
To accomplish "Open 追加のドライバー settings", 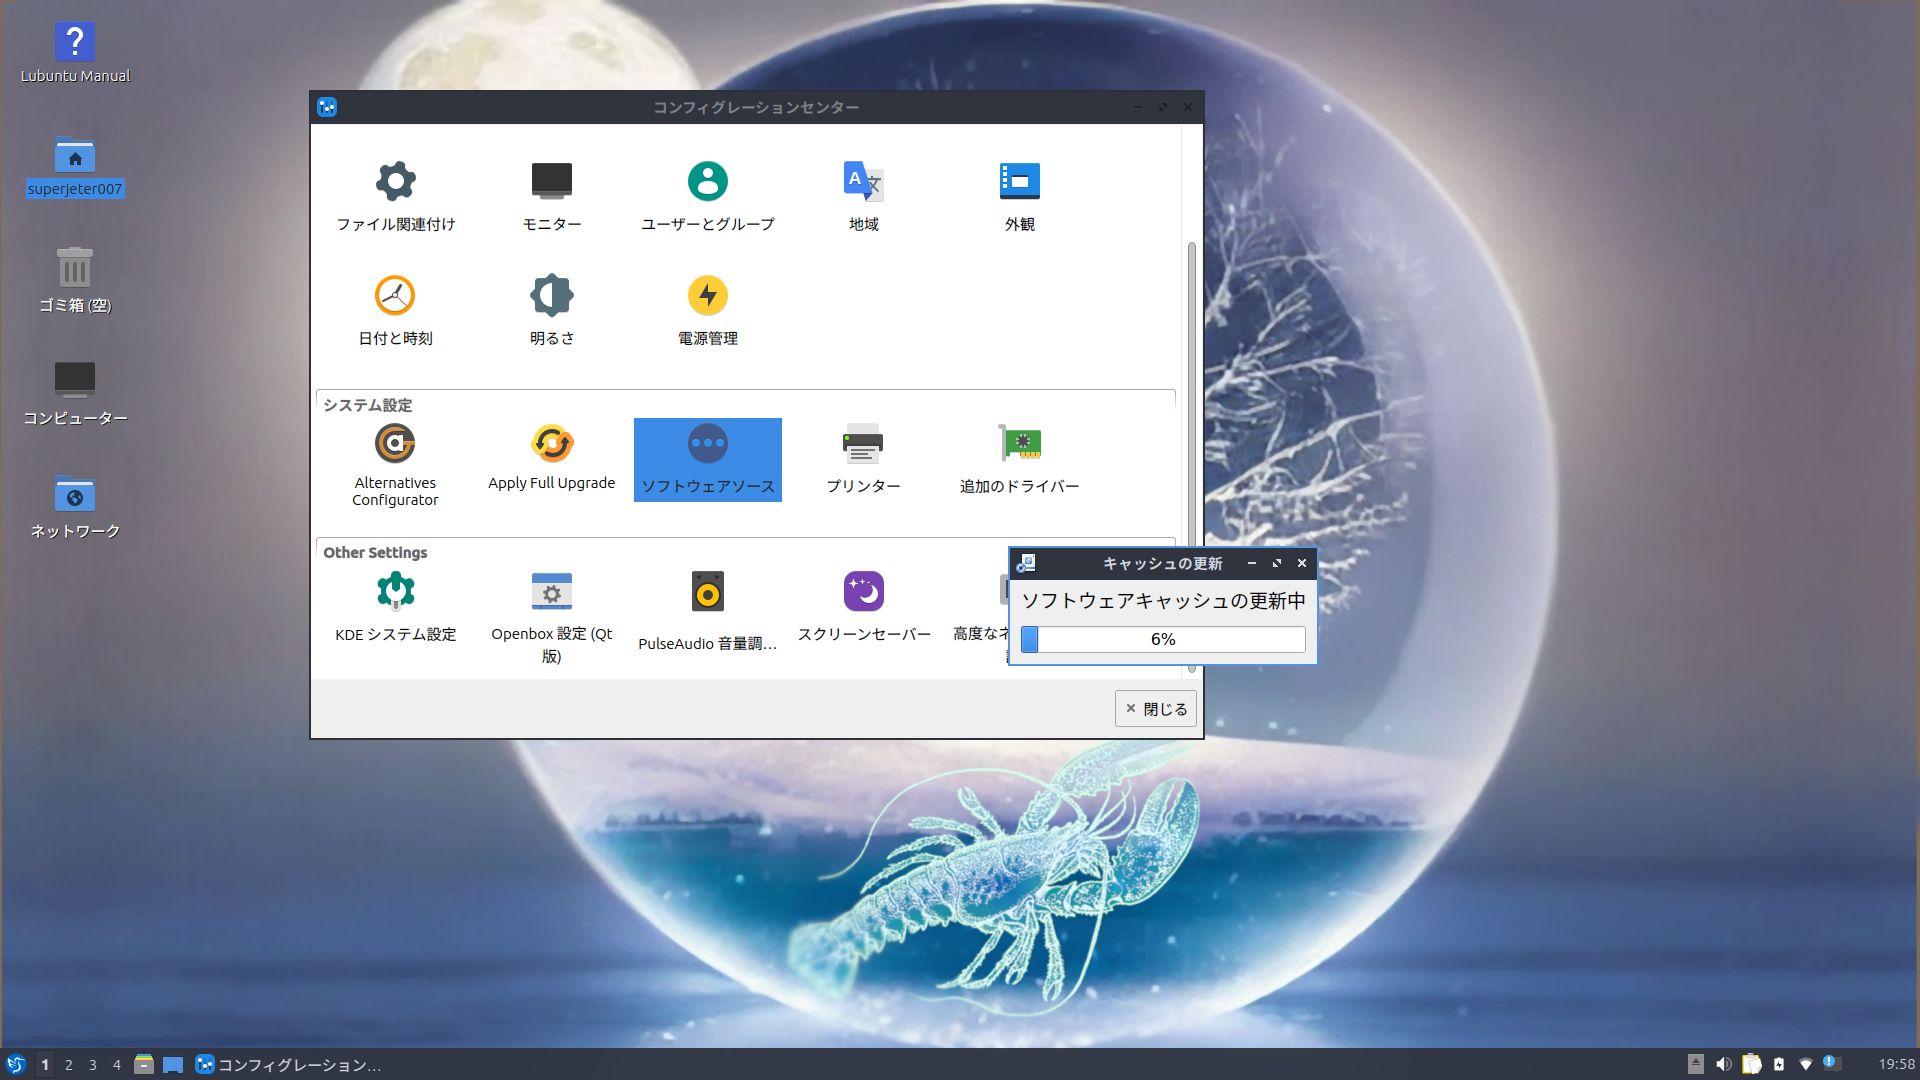I will pyautogui.click(x=1019, y=445).
